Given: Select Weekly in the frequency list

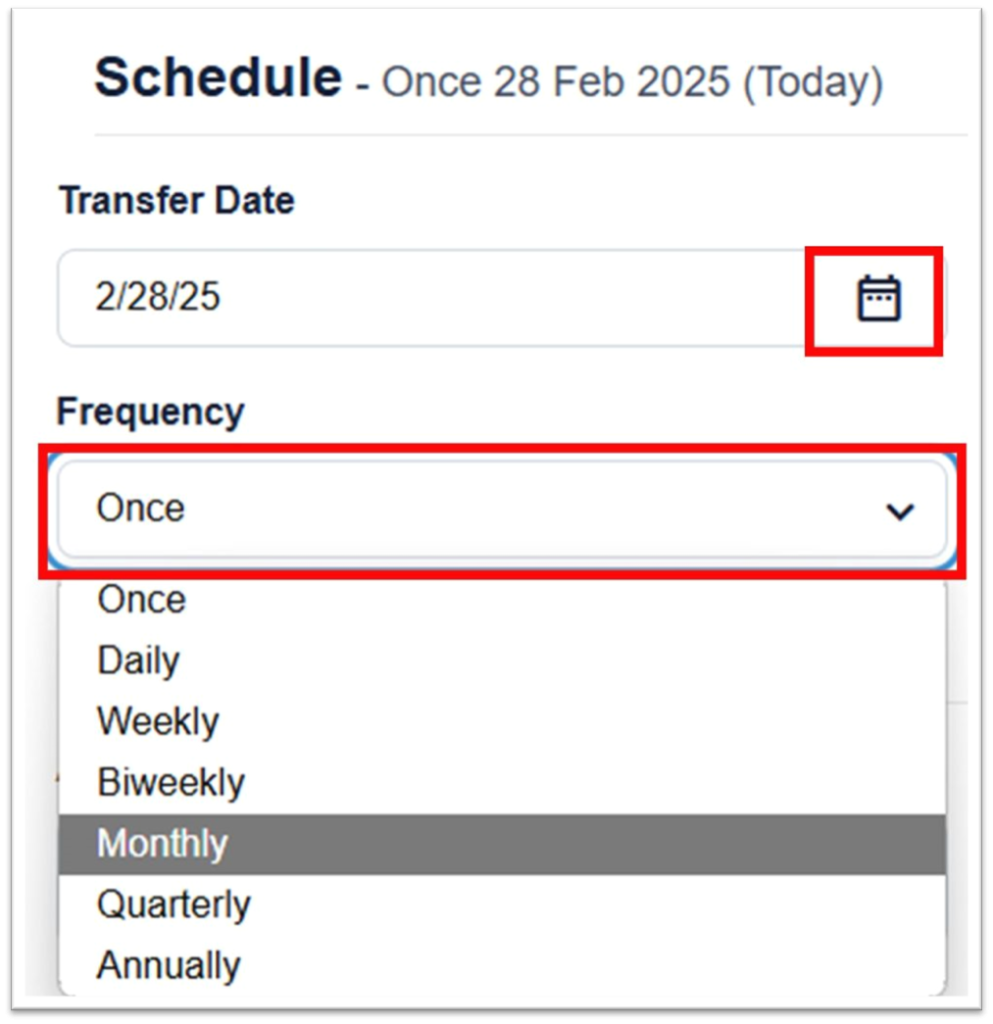Looking at the screenshot, I should click(x=158, y=722).
